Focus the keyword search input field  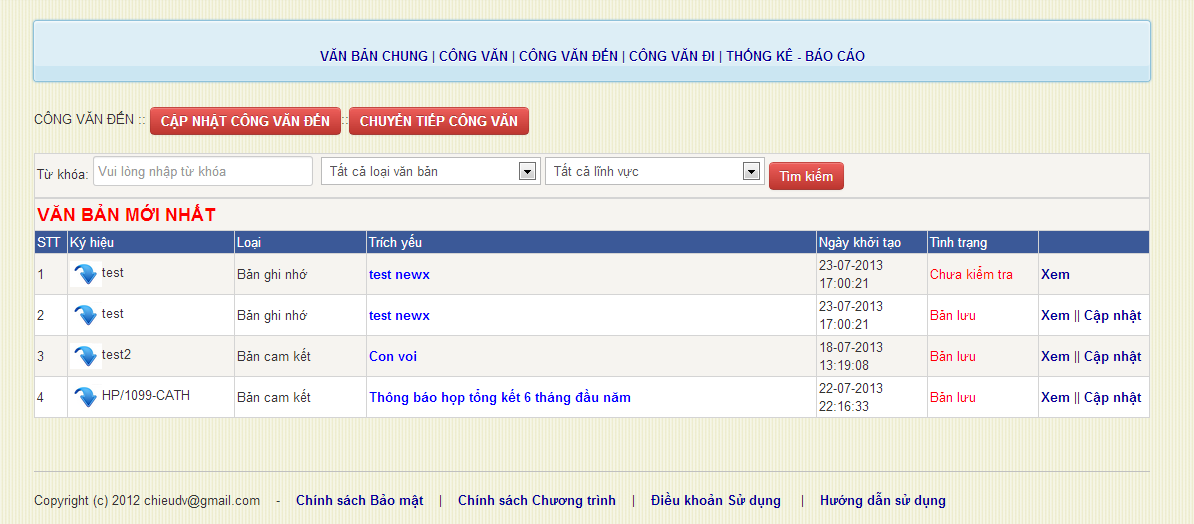click(x=203, y=172)
